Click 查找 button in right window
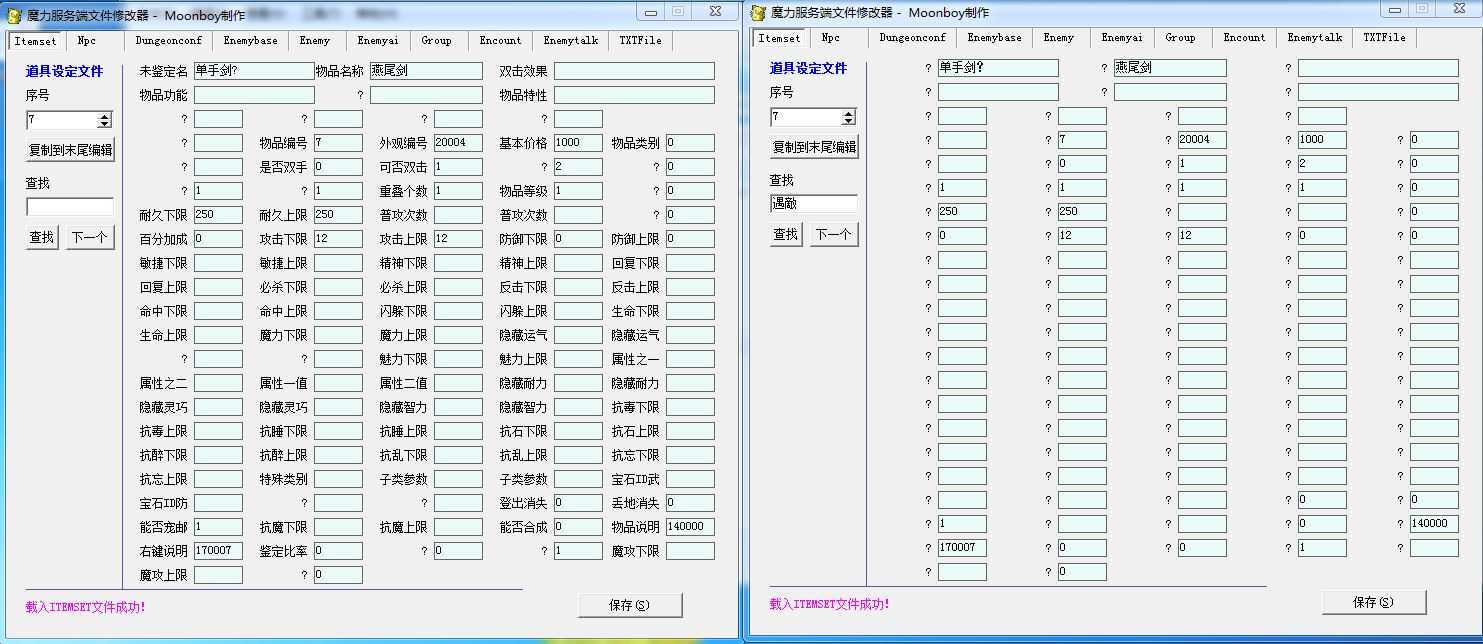The height and width of the screenshot is (644, 1483). [x=786, y=234]
